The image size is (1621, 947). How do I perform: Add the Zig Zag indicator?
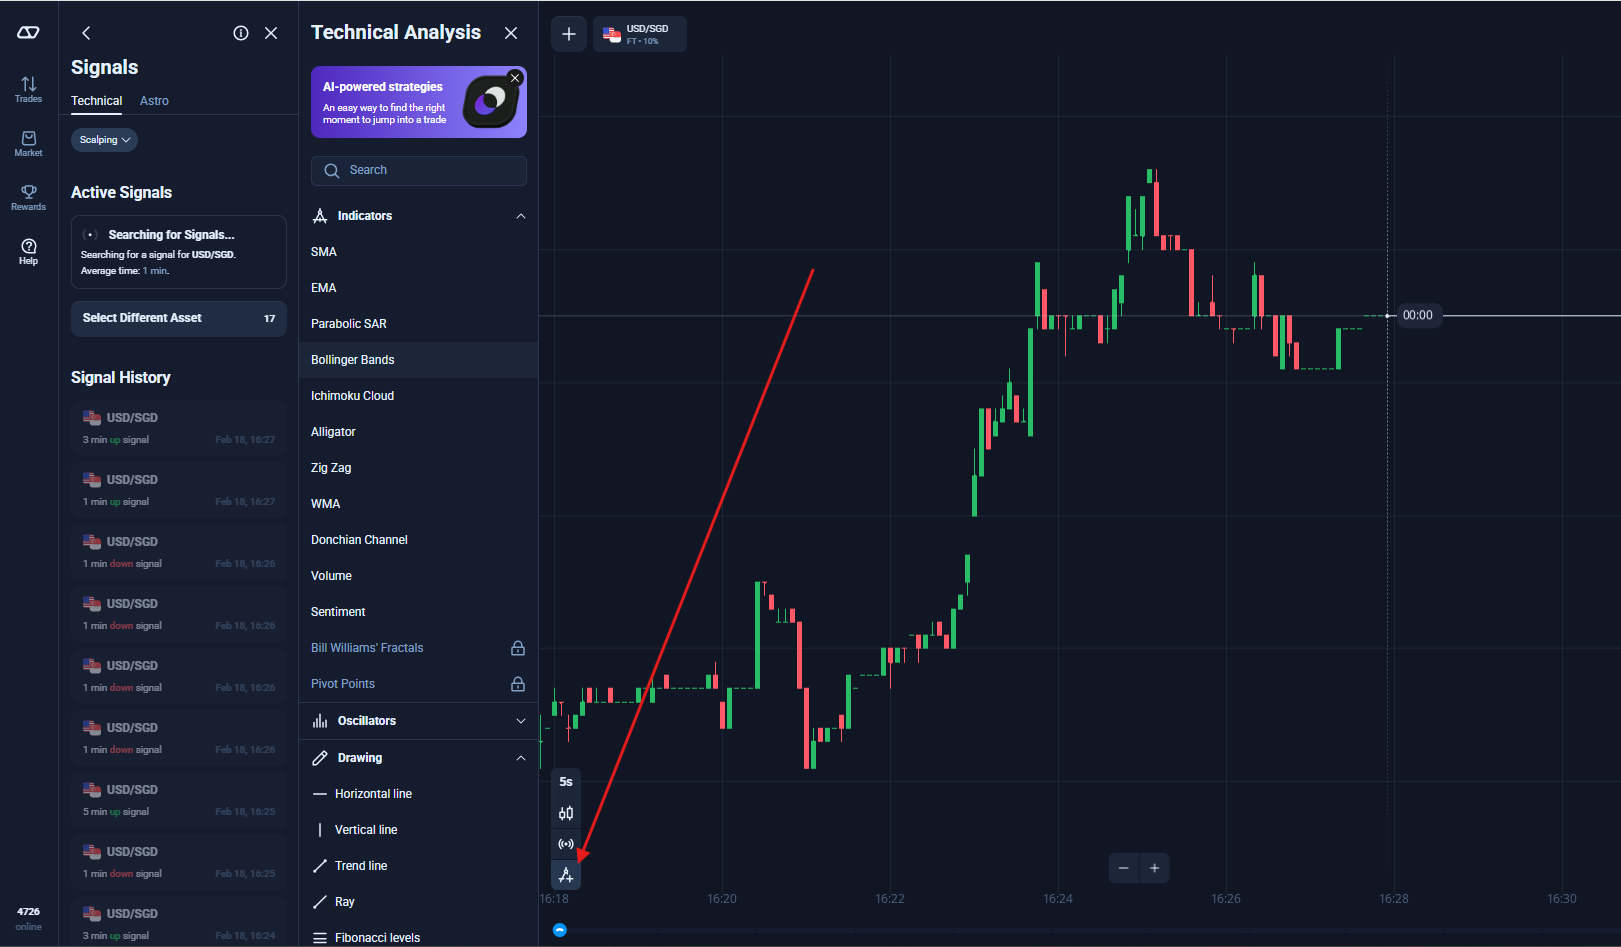coord(418,468)
